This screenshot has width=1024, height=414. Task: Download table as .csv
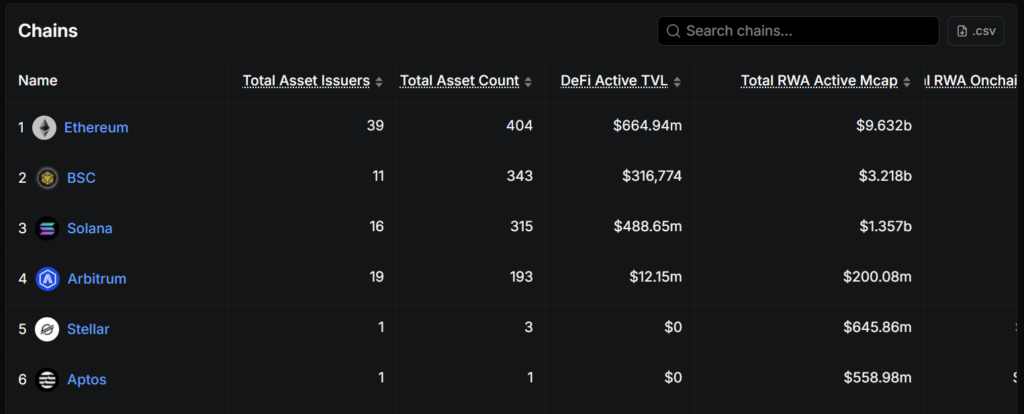pyautogui.click(x=976, y=31)
